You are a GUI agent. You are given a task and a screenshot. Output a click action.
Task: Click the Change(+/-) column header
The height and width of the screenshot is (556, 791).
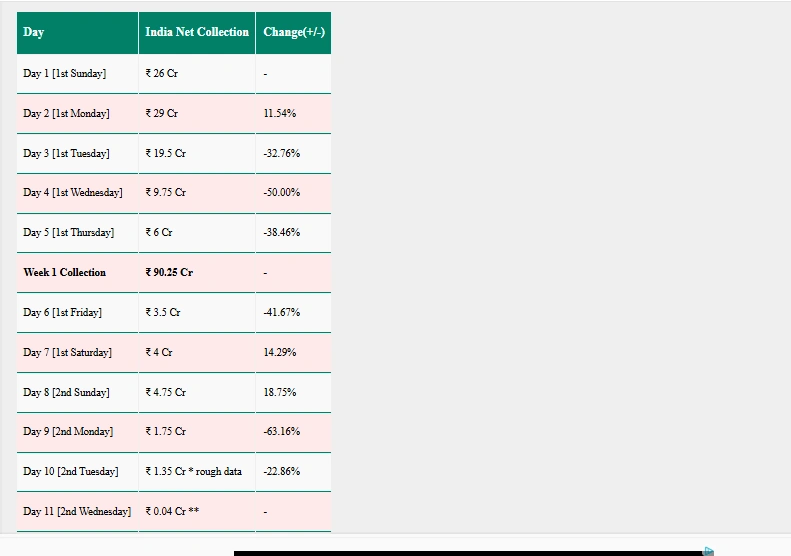pos(294,33)
